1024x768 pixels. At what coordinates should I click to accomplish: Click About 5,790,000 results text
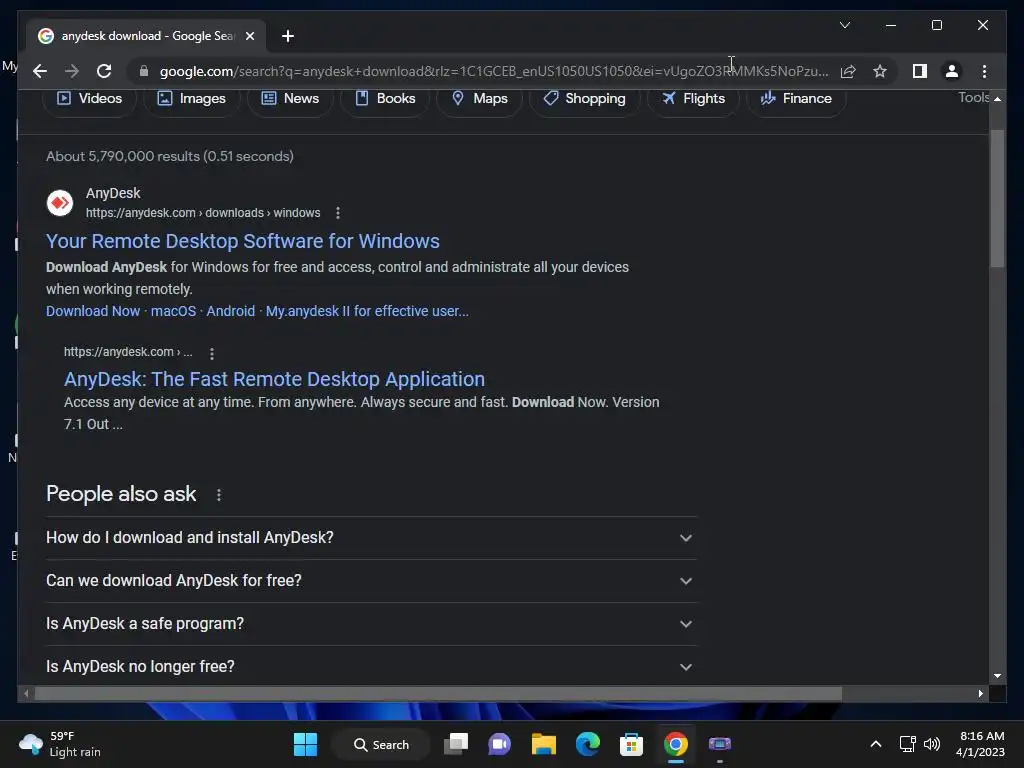tap(170, 157)
